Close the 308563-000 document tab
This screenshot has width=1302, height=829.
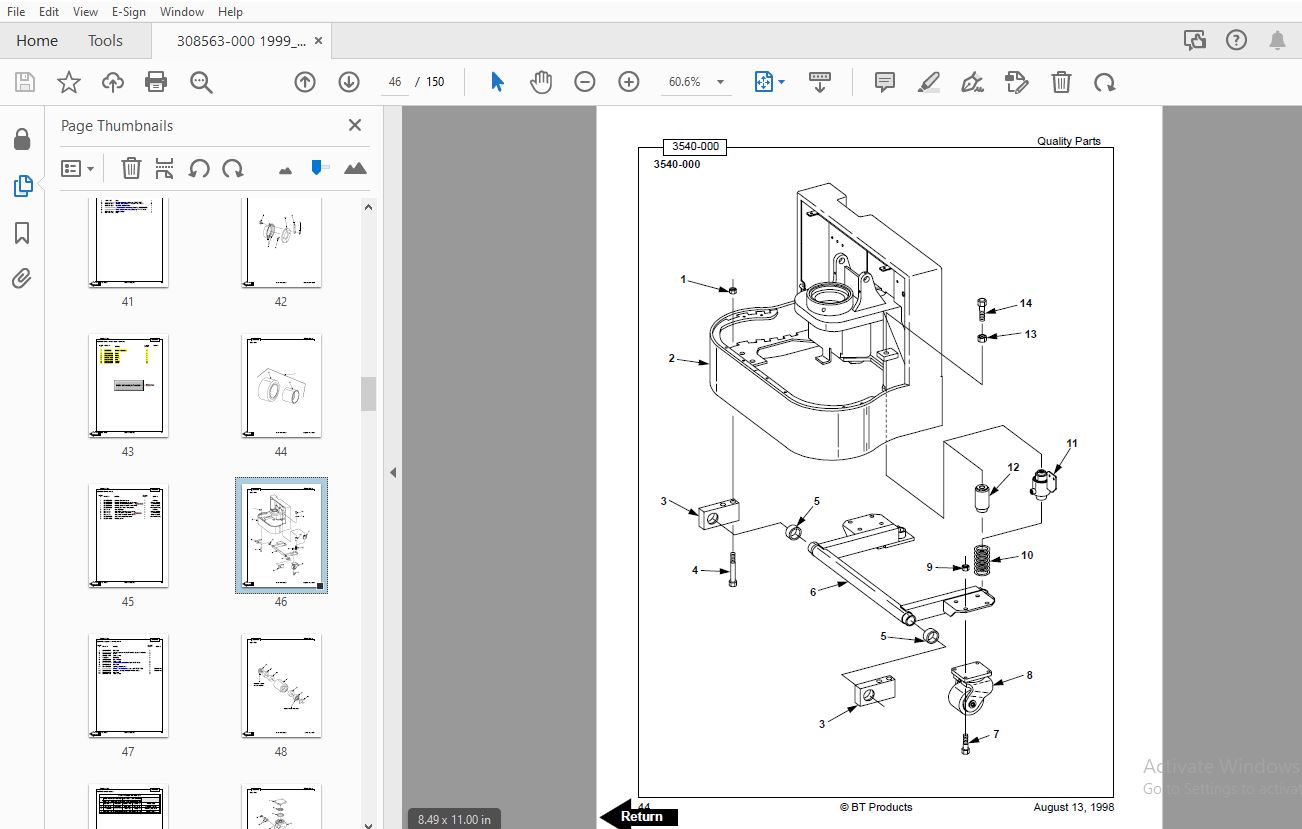coord(319,41)
